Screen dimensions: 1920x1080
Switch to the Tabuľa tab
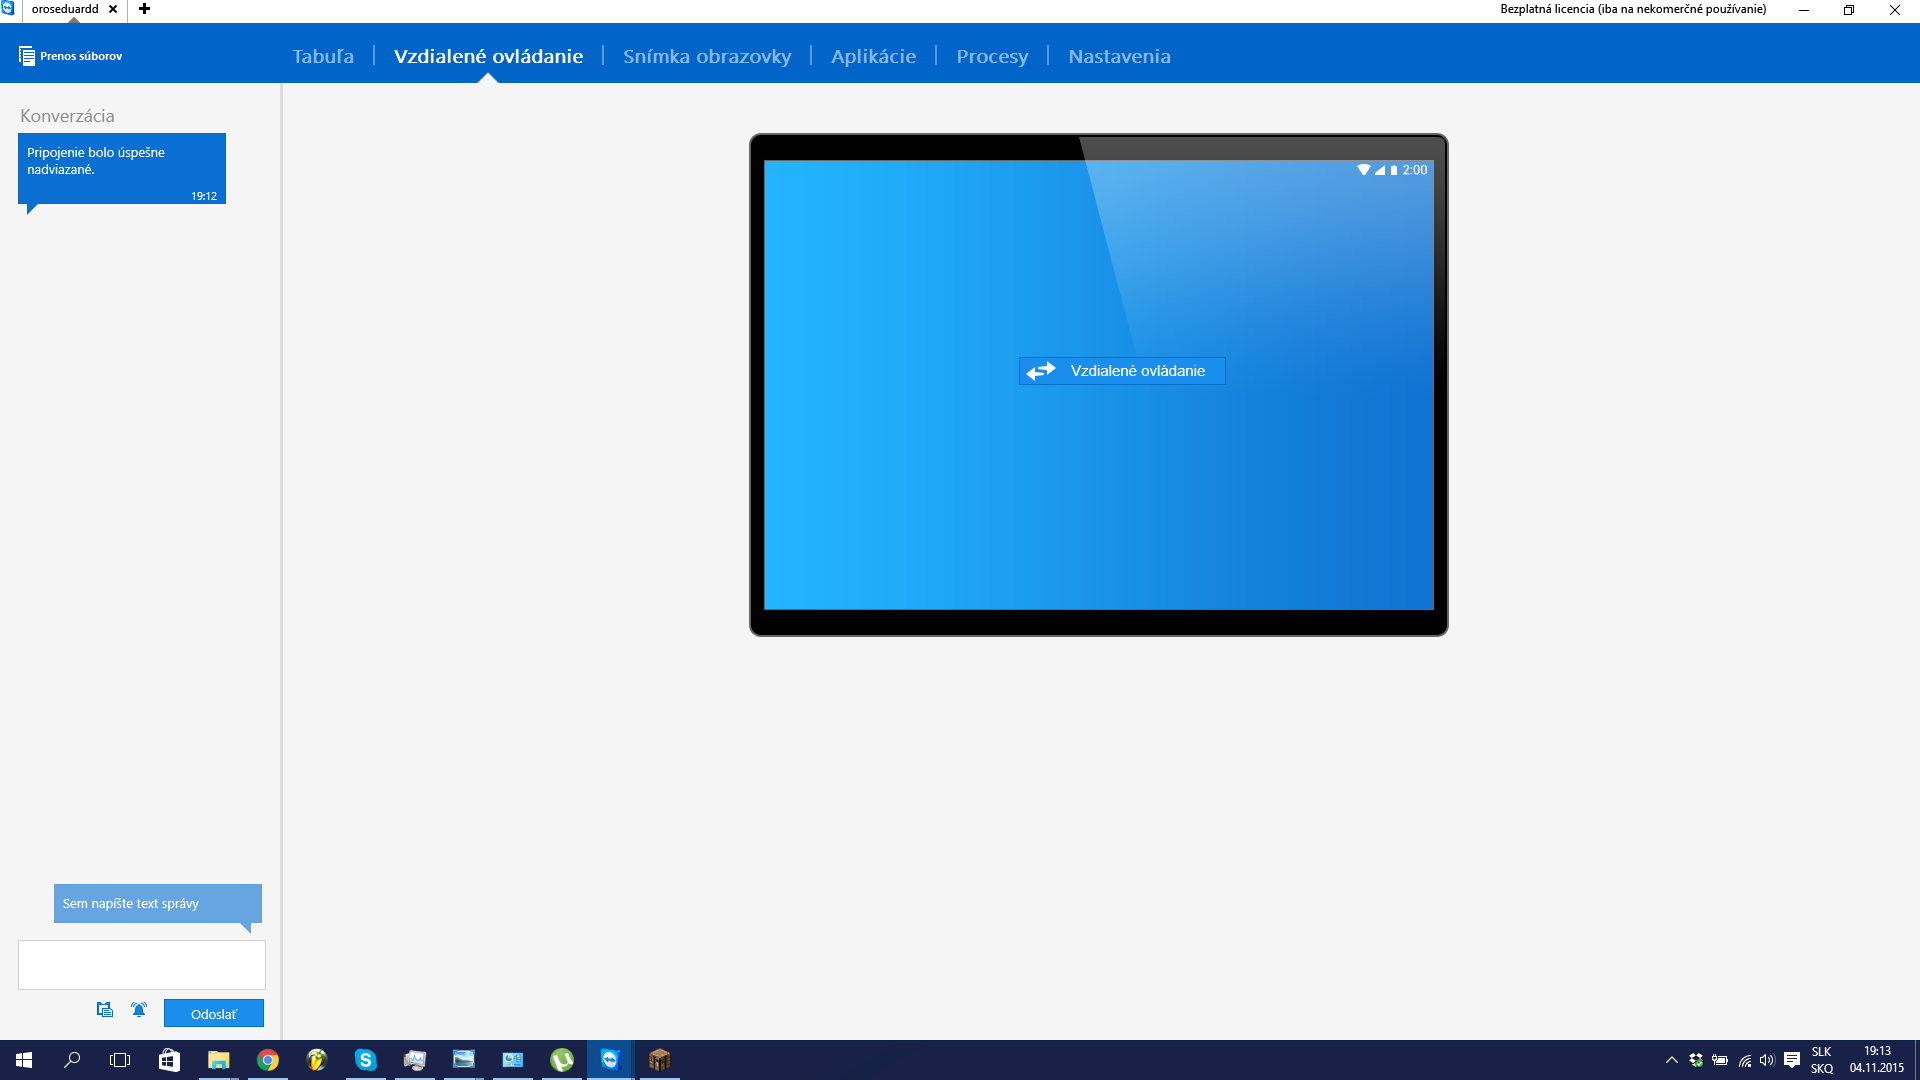pyautogui.click(x=323, y=56)
